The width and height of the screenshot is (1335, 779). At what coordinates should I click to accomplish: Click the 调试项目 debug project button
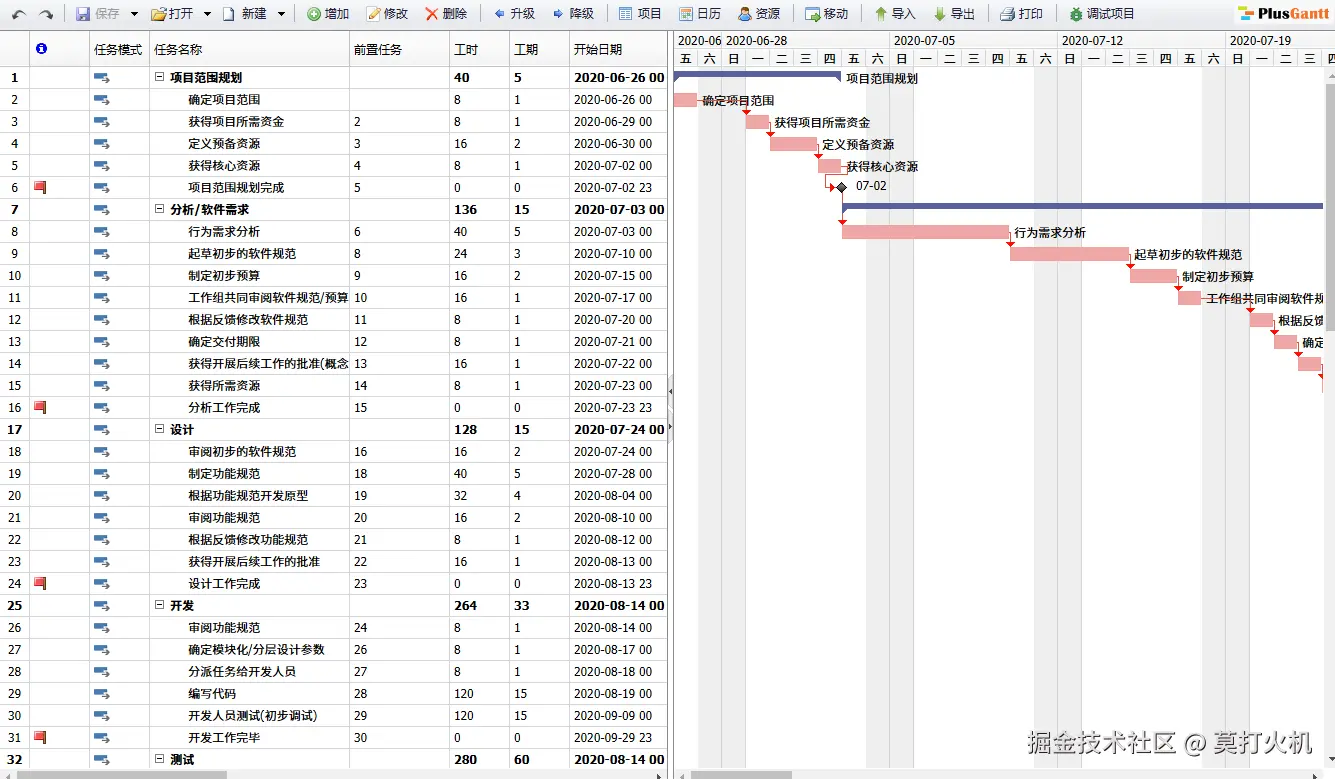click(1102, 14)
